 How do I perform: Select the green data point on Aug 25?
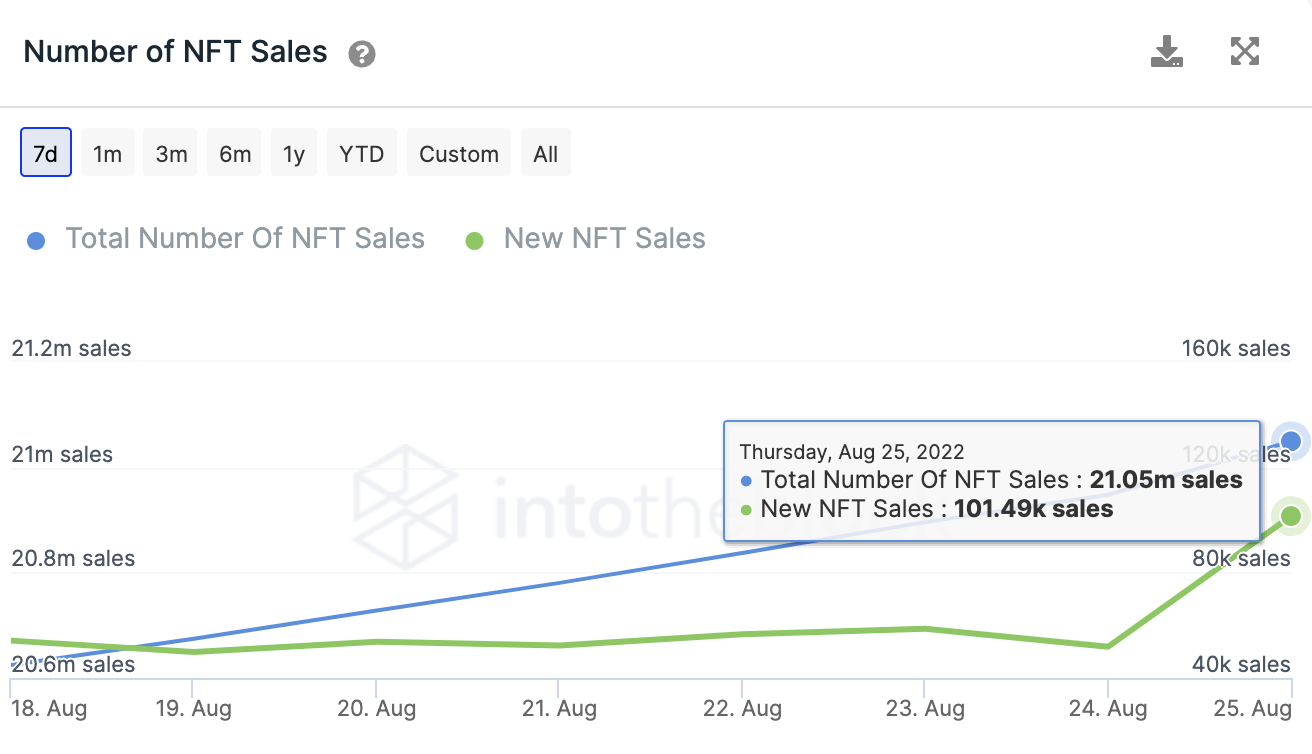(1289, 516)
